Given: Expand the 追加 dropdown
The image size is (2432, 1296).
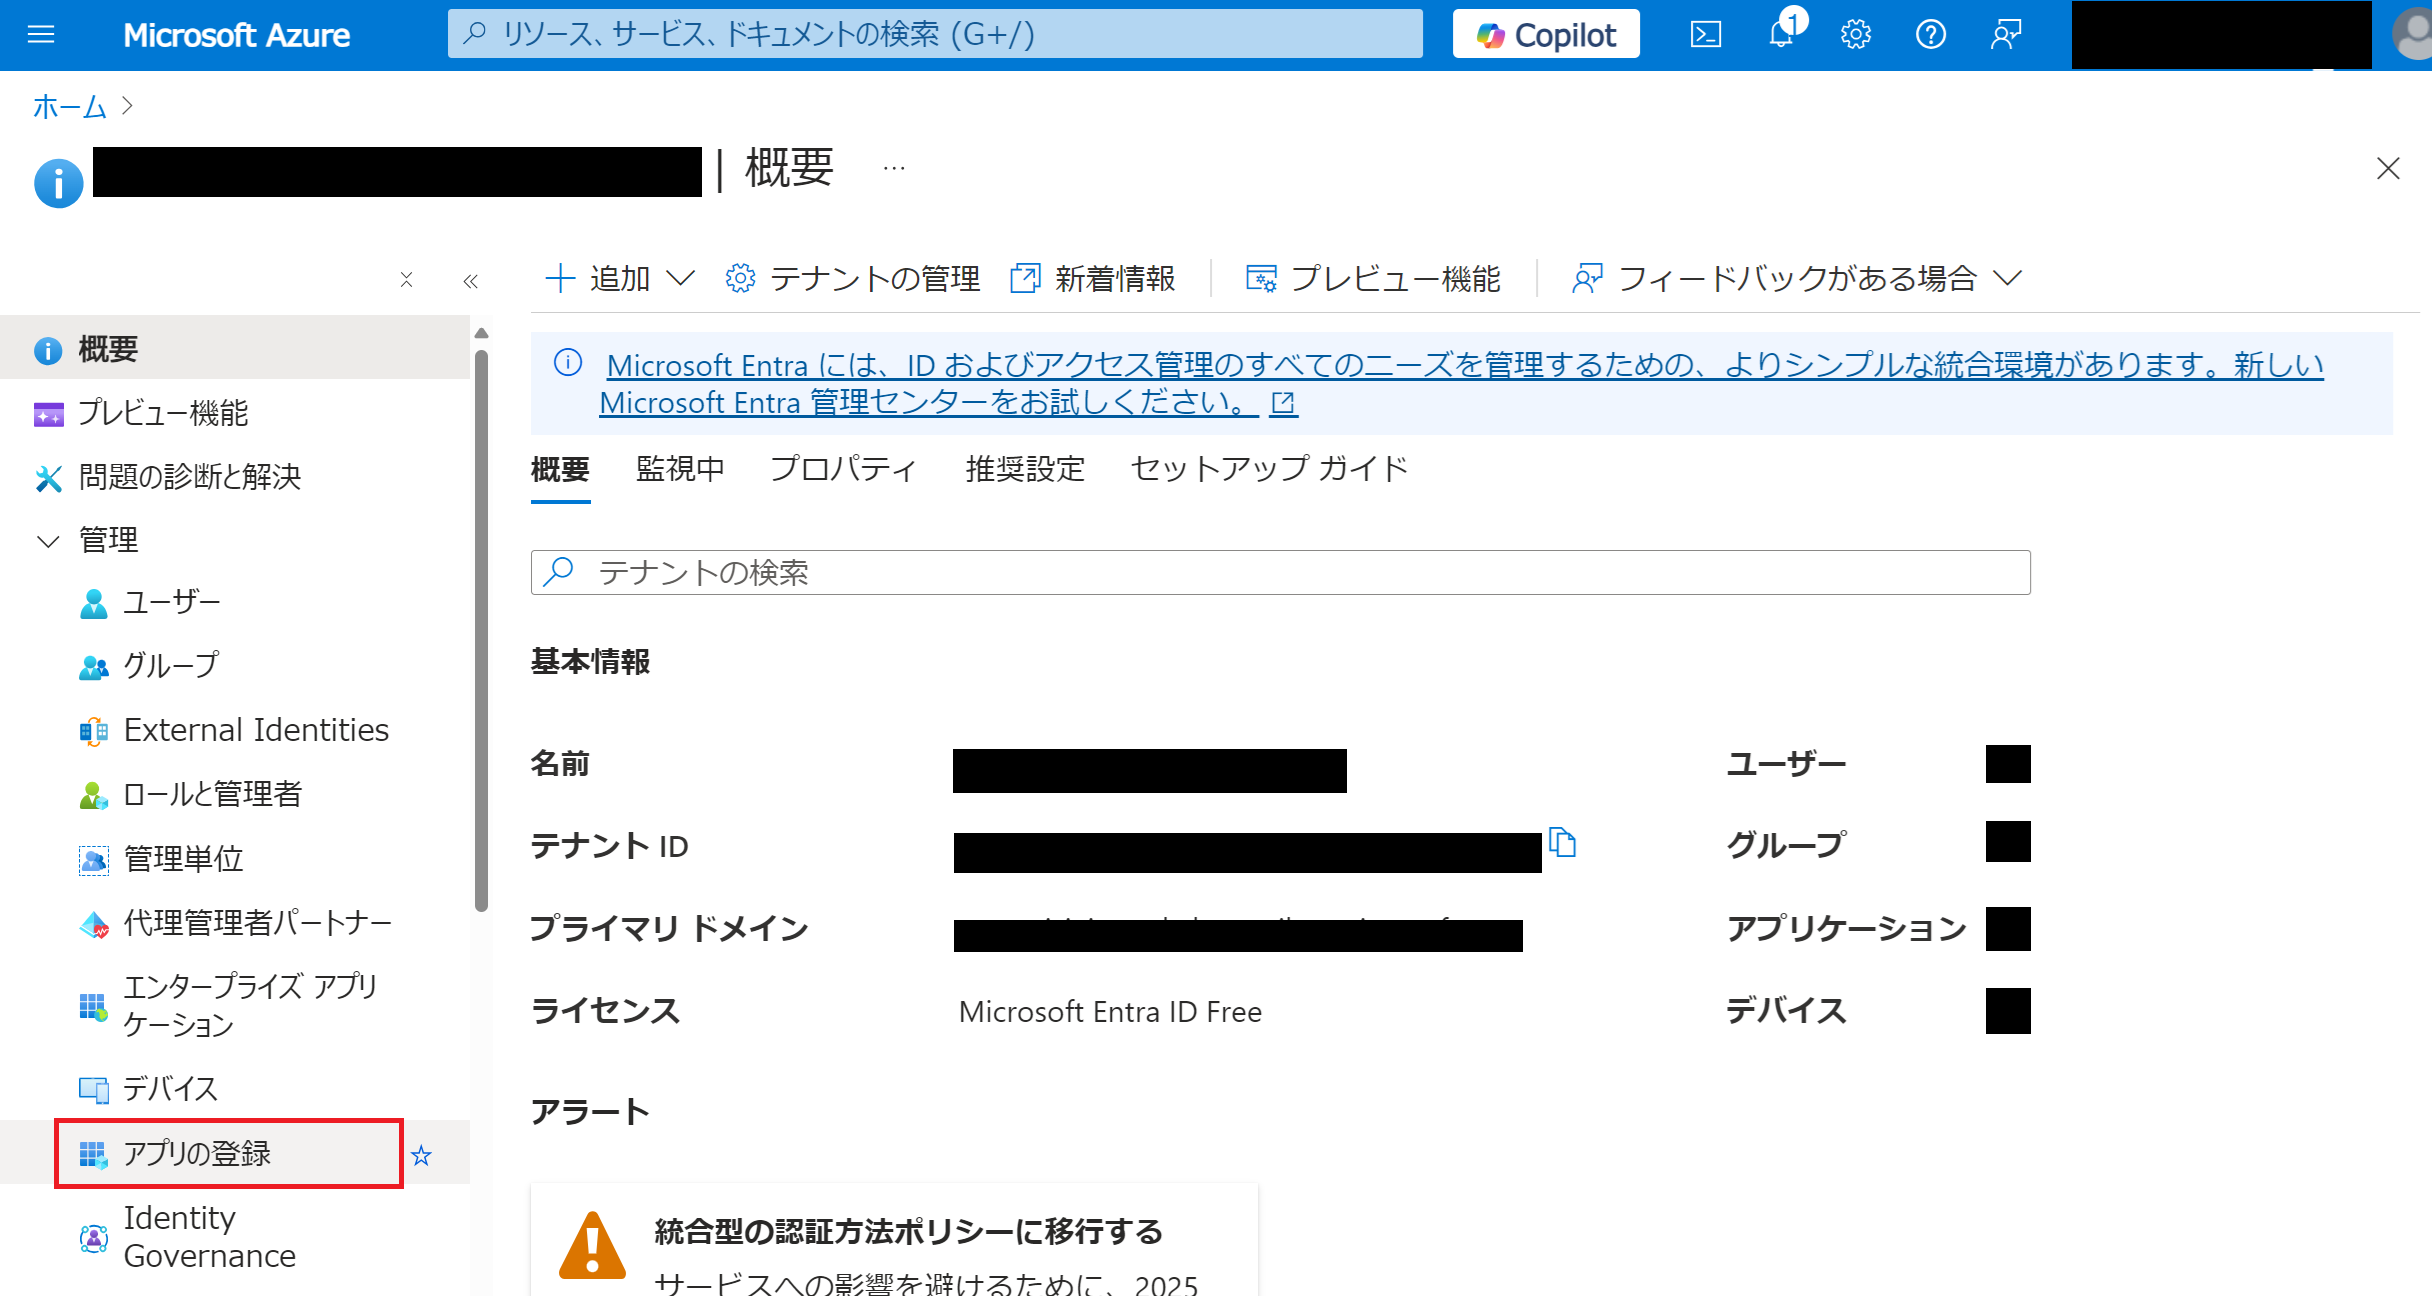Looking at the screenshot, I should (620, 278).
